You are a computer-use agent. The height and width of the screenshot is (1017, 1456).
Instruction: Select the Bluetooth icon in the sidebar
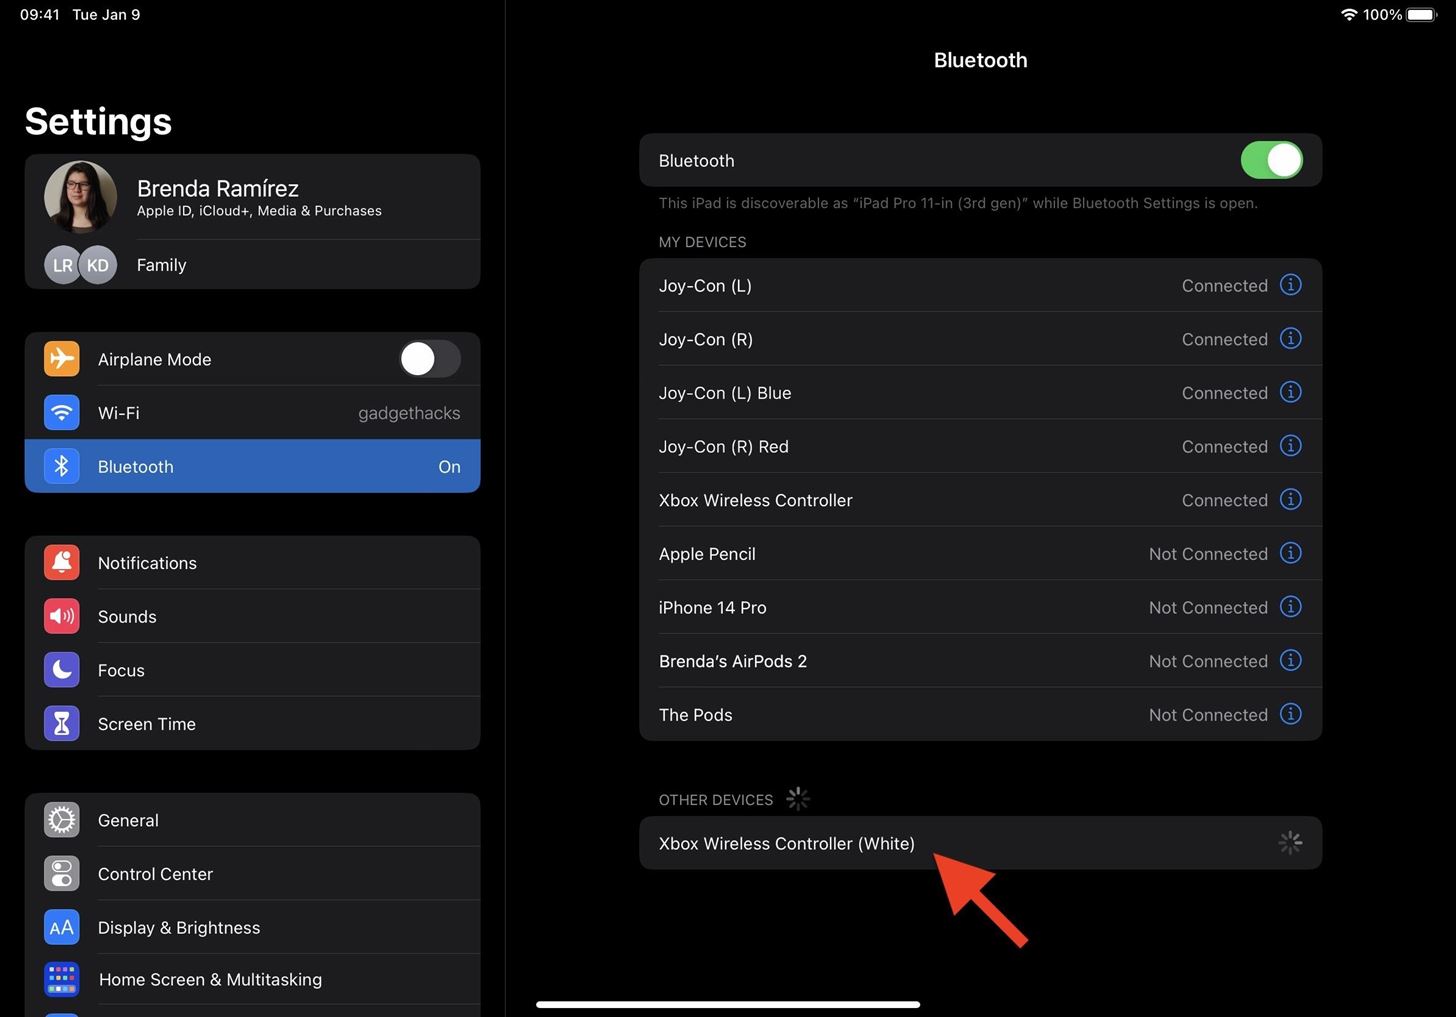click(61, 466)
